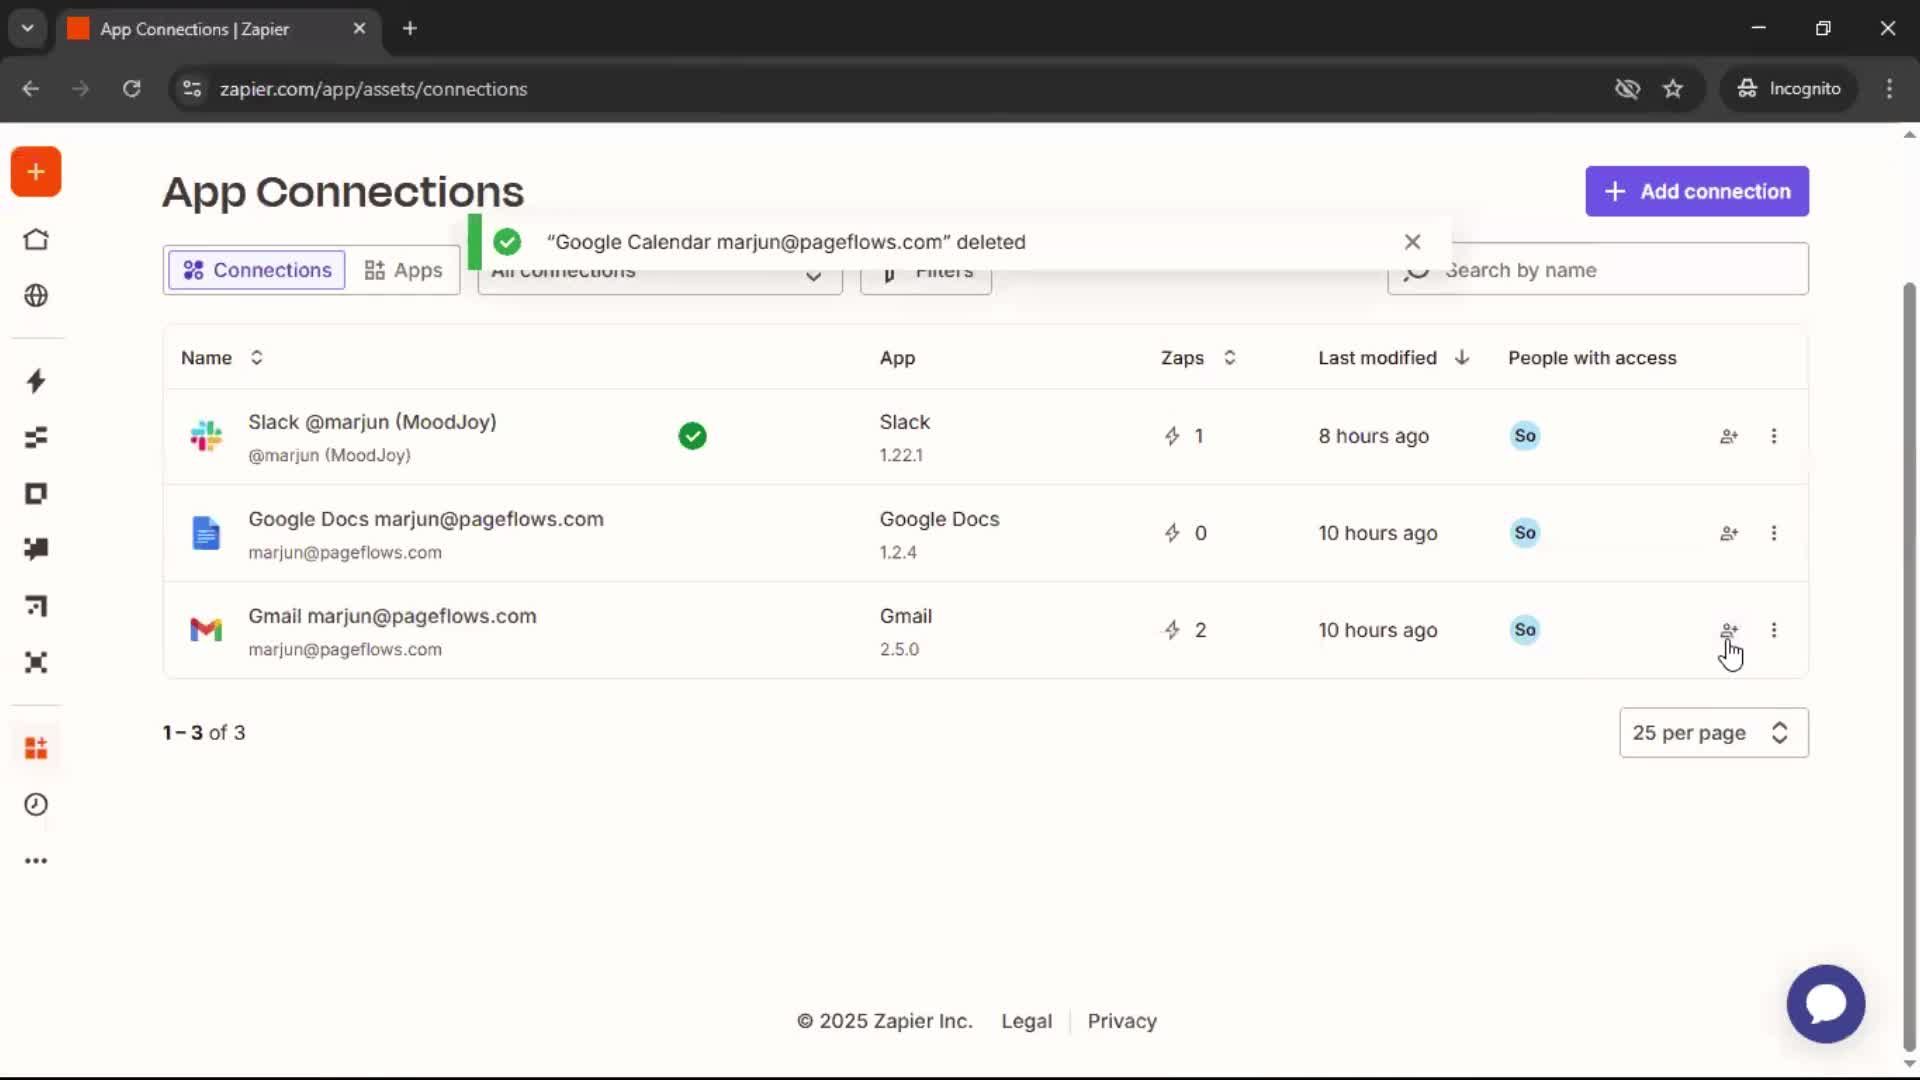The width and height of the screenshot is (1920, 1080).
Task: Open Zap History clock icon
Action: pyautogui.click(x=36, y=805)
